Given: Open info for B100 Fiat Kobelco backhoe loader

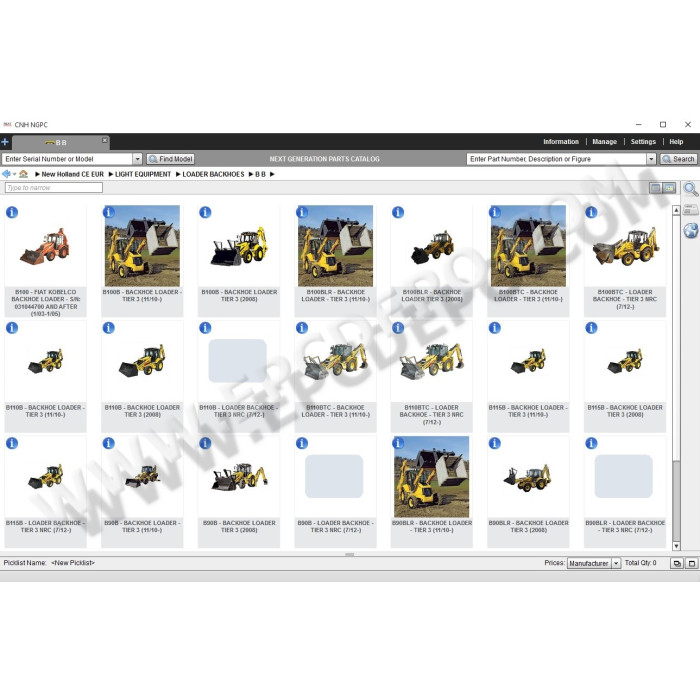Looking at the screenshot, I should coord(12,212).
